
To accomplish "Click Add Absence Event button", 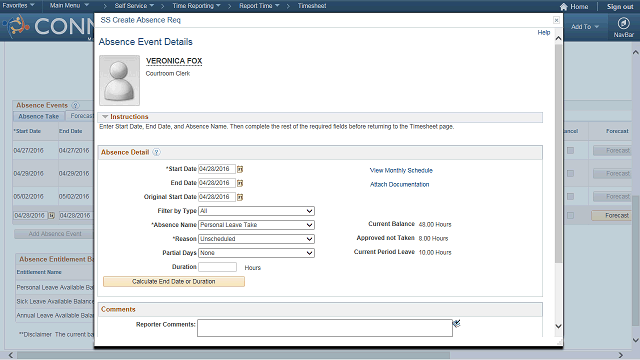I will tap(55, 234).
